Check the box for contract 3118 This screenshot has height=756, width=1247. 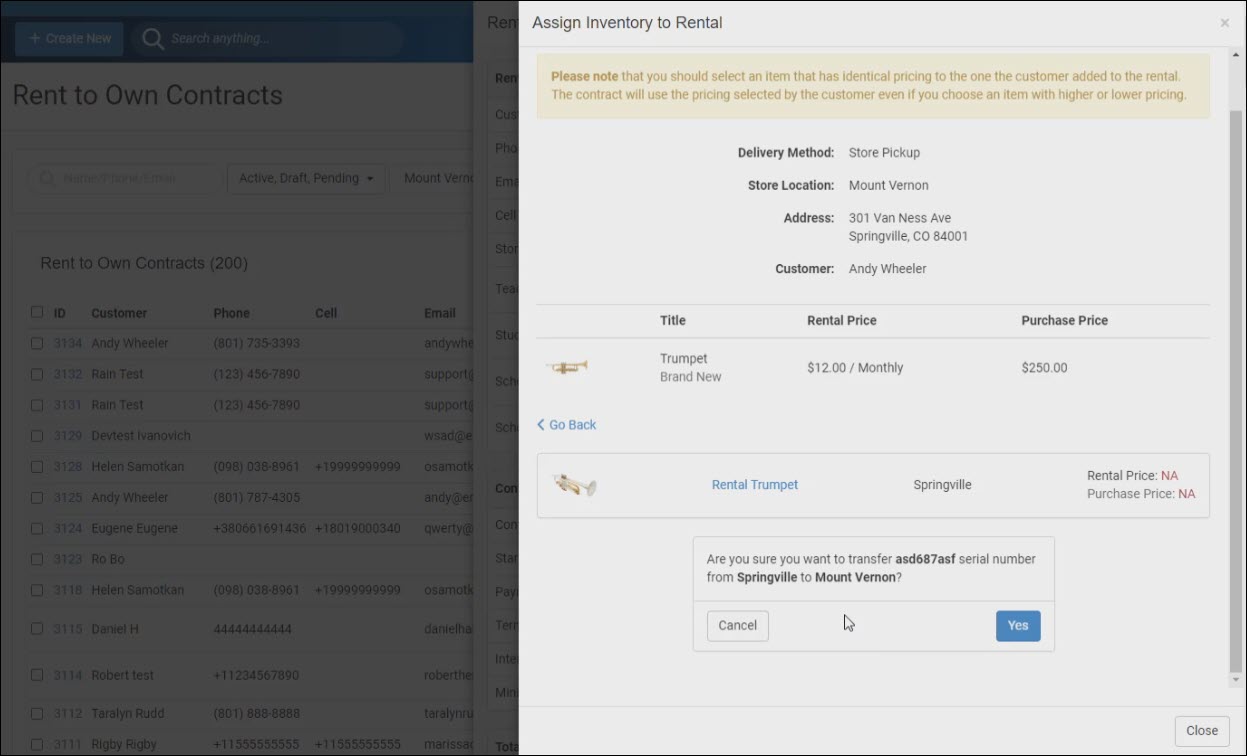point(37,590)
